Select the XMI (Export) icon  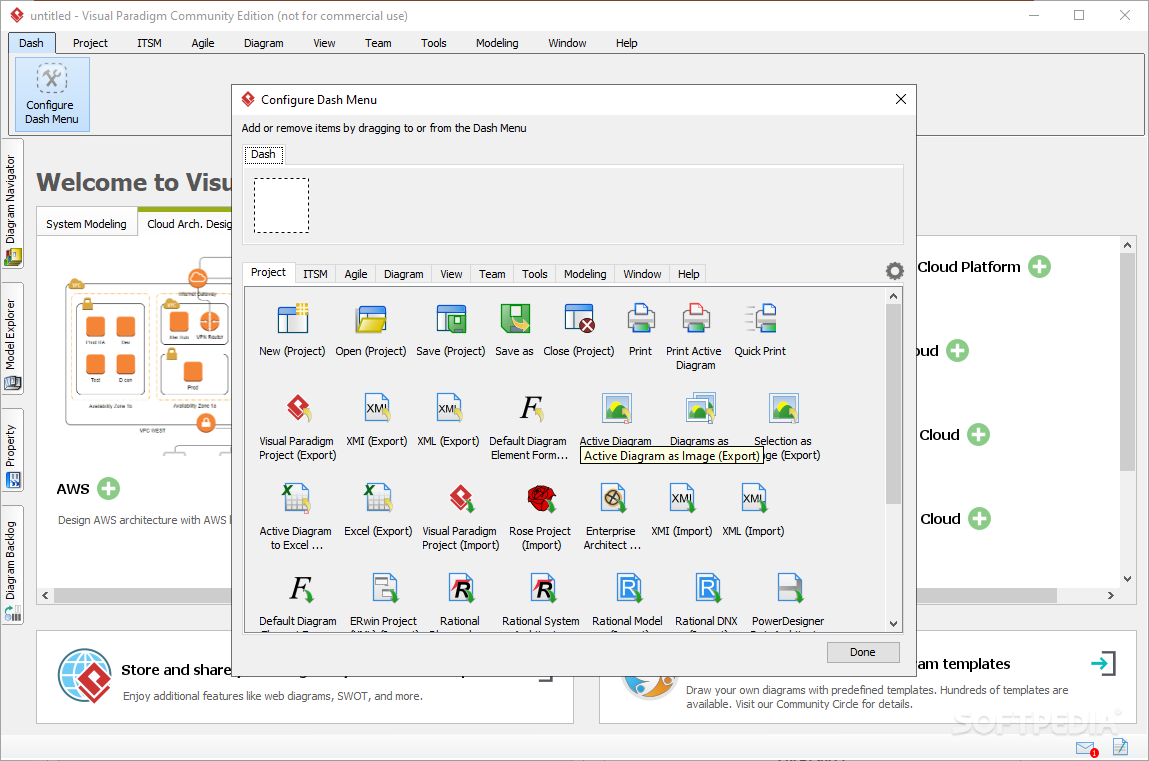[x=377, y=409]
